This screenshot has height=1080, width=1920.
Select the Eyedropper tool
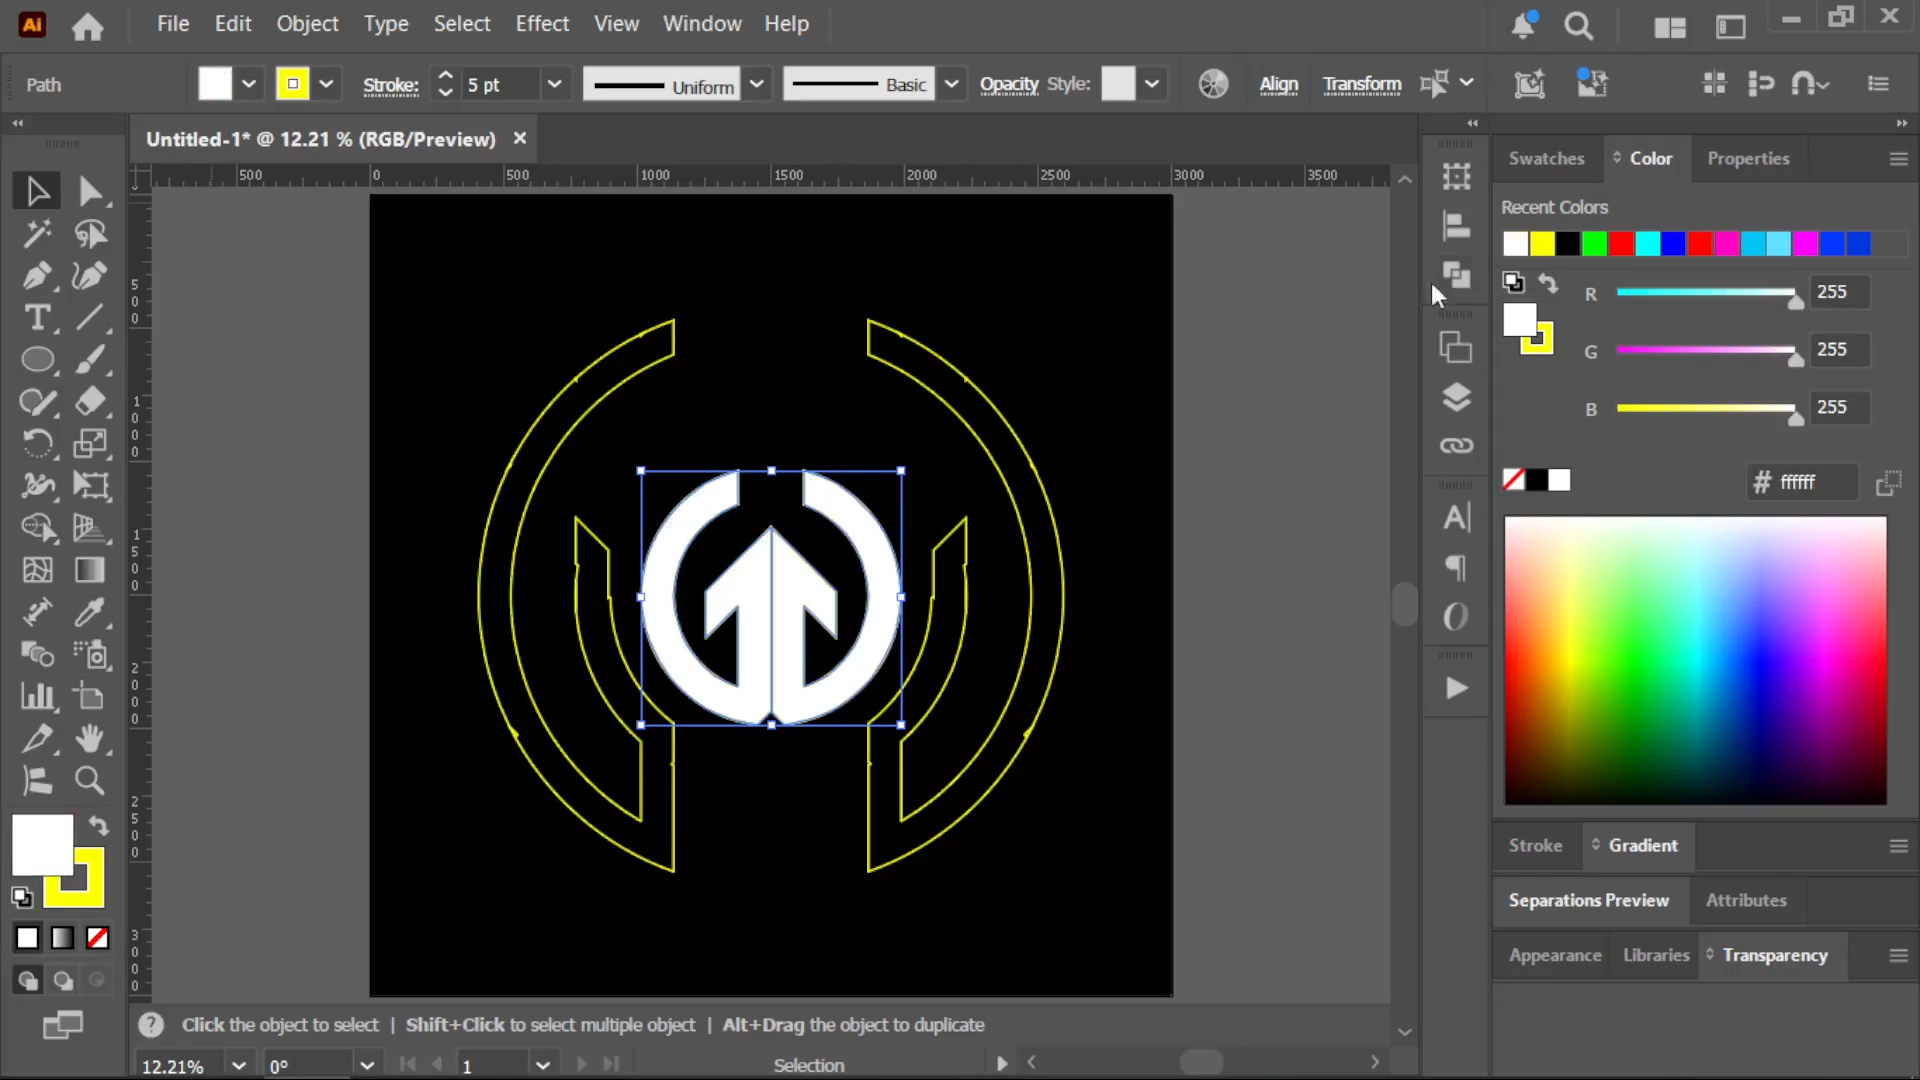(x=90, y=612)
